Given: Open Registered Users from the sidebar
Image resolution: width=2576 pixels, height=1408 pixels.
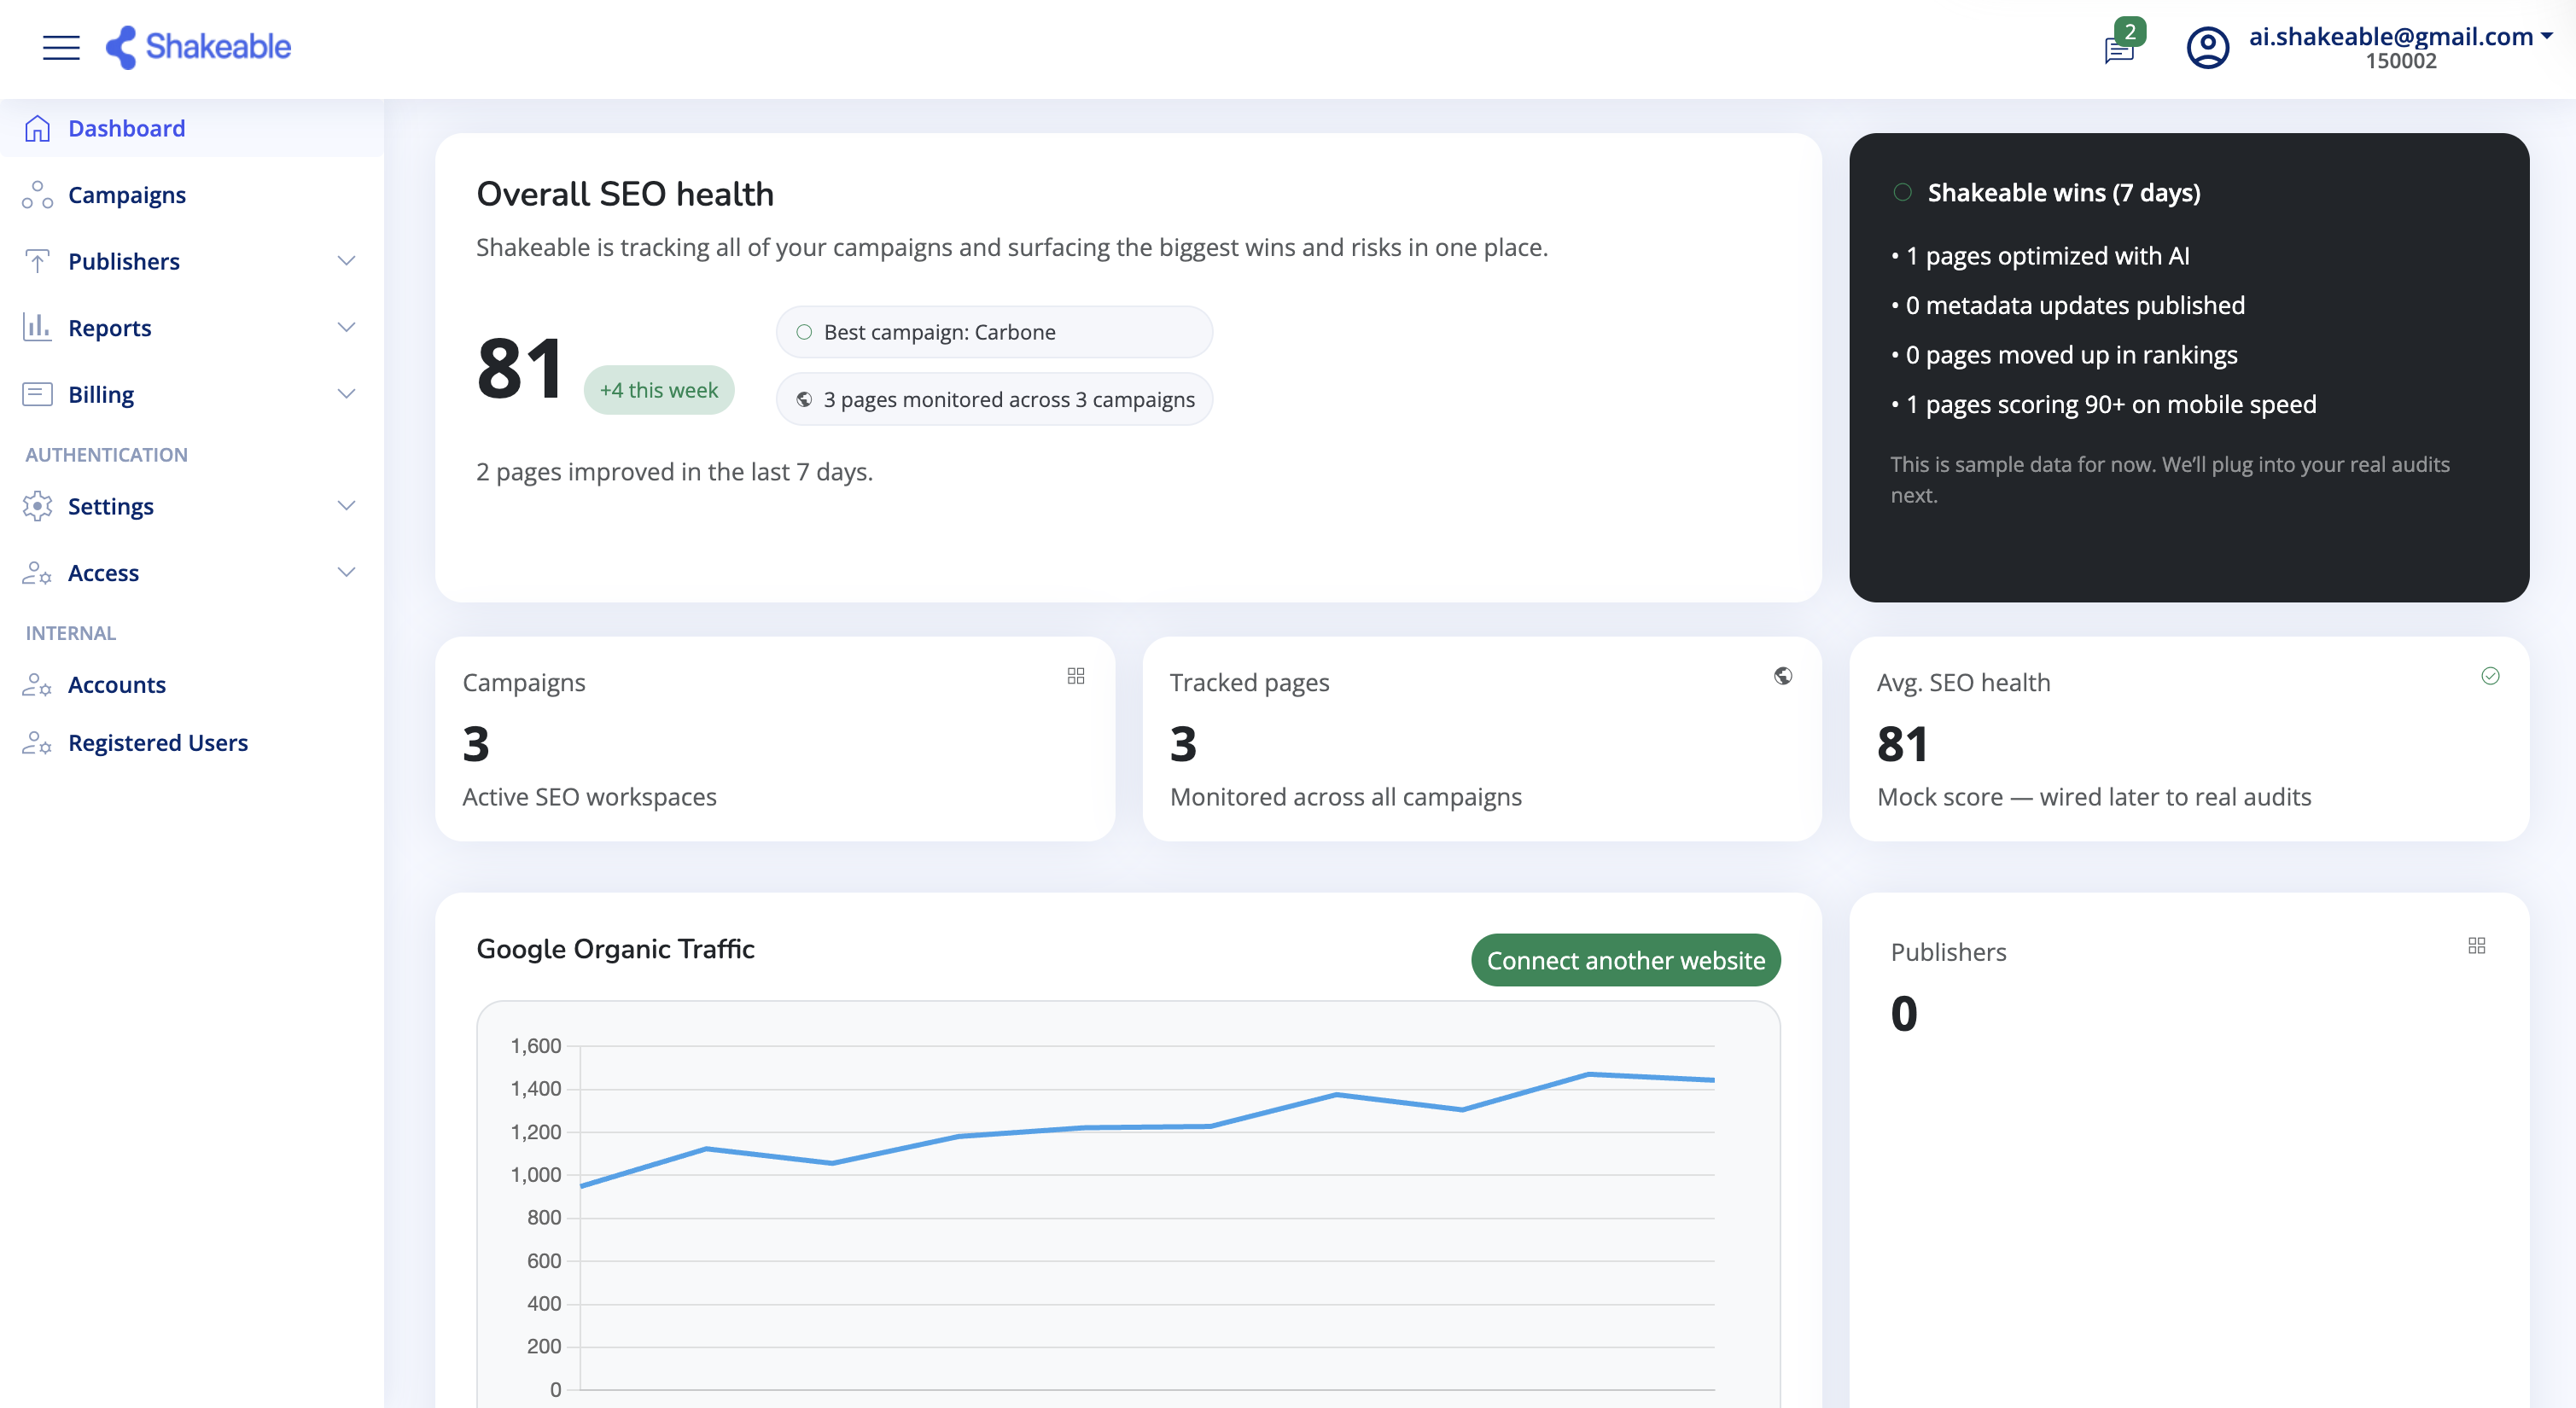Looking at the screenshot, I should [157, 742].
